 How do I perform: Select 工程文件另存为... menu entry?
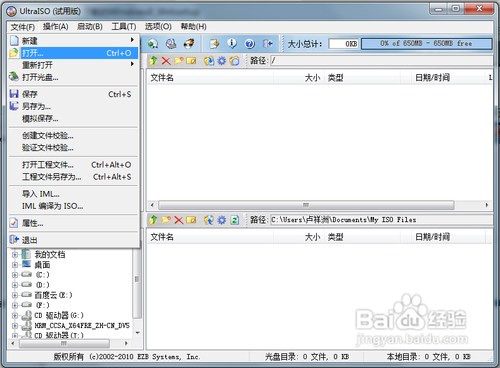coord(73,177)
